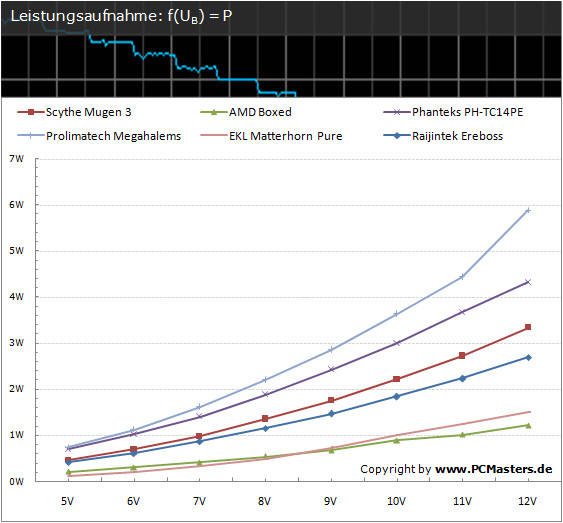Screen dimensions: 563x523
Task: Click the 12V x-axis label
Action: pyautogui.click(x=527, y=501)
